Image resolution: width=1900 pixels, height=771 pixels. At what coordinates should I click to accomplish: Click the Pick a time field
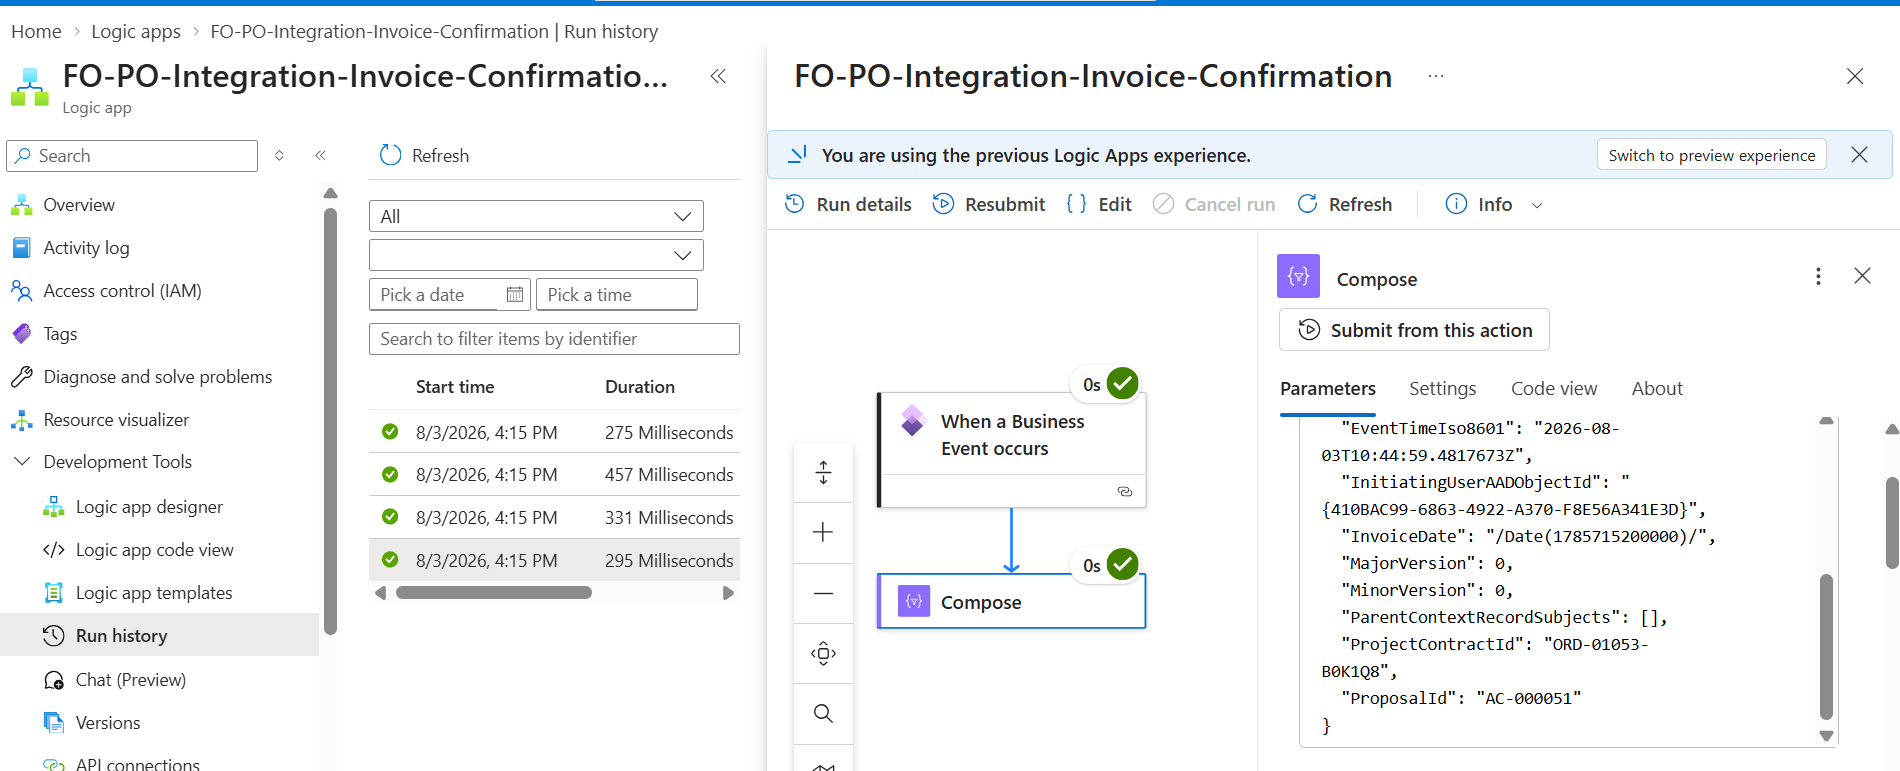(617, 295)
